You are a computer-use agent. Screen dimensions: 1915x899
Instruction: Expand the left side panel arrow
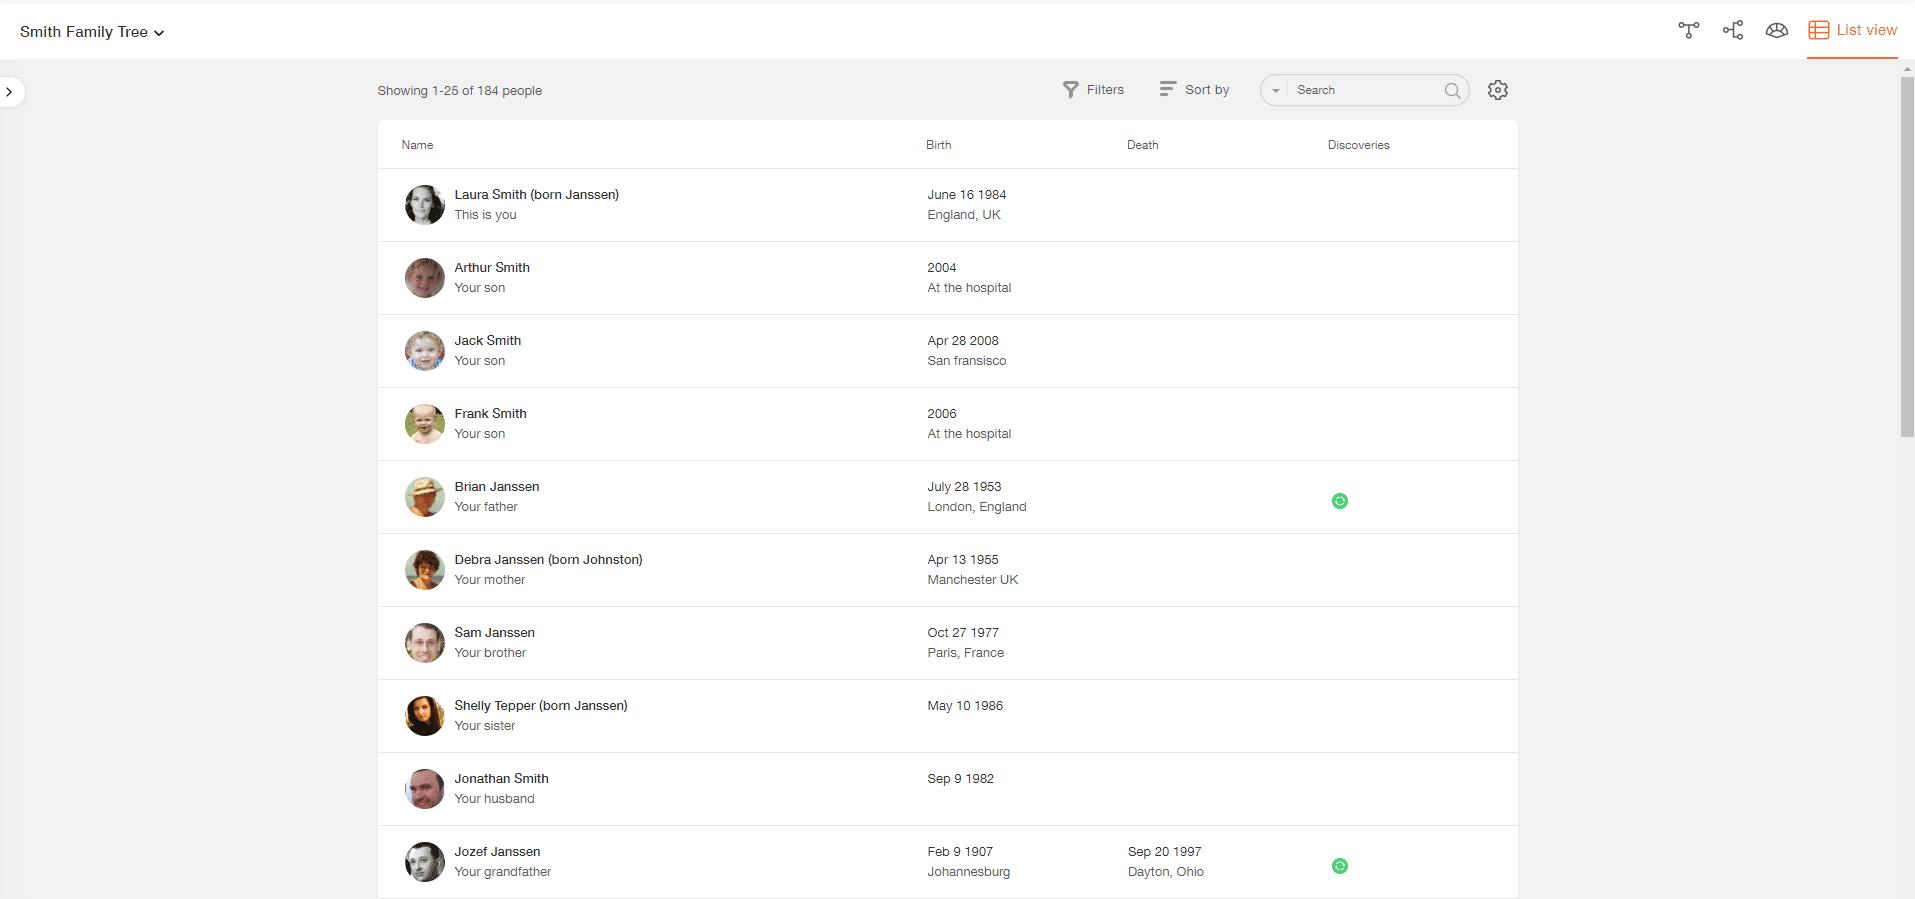pyautogui.click(x=10, y=92)
